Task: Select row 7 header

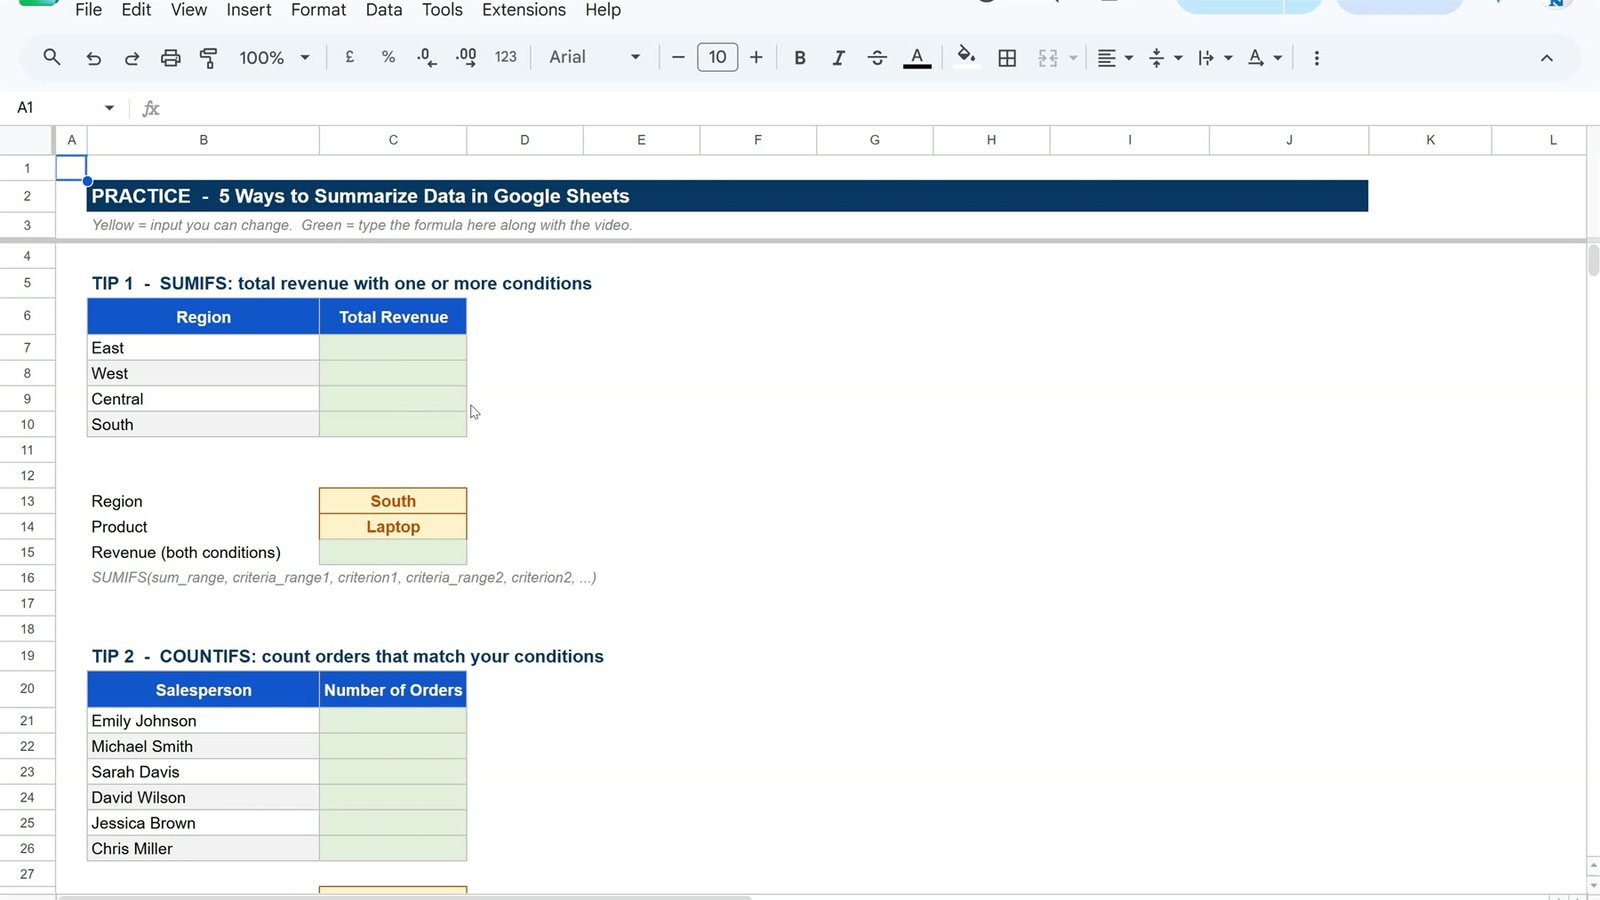Action: (x=27, y=347)
